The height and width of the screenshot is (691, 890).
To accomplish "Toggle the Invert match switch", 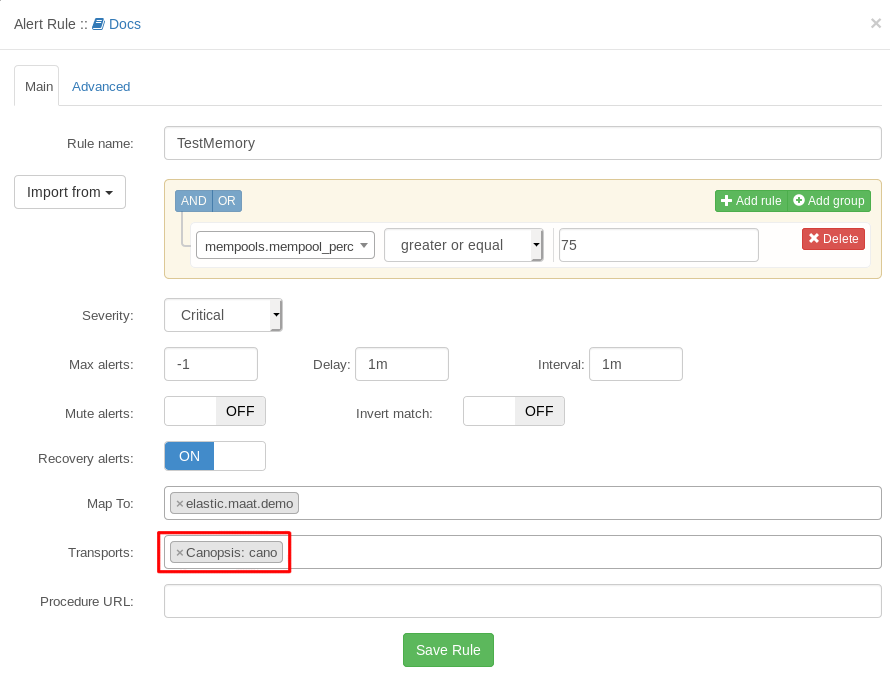I will pyautogui.click(x=514, y=411).
